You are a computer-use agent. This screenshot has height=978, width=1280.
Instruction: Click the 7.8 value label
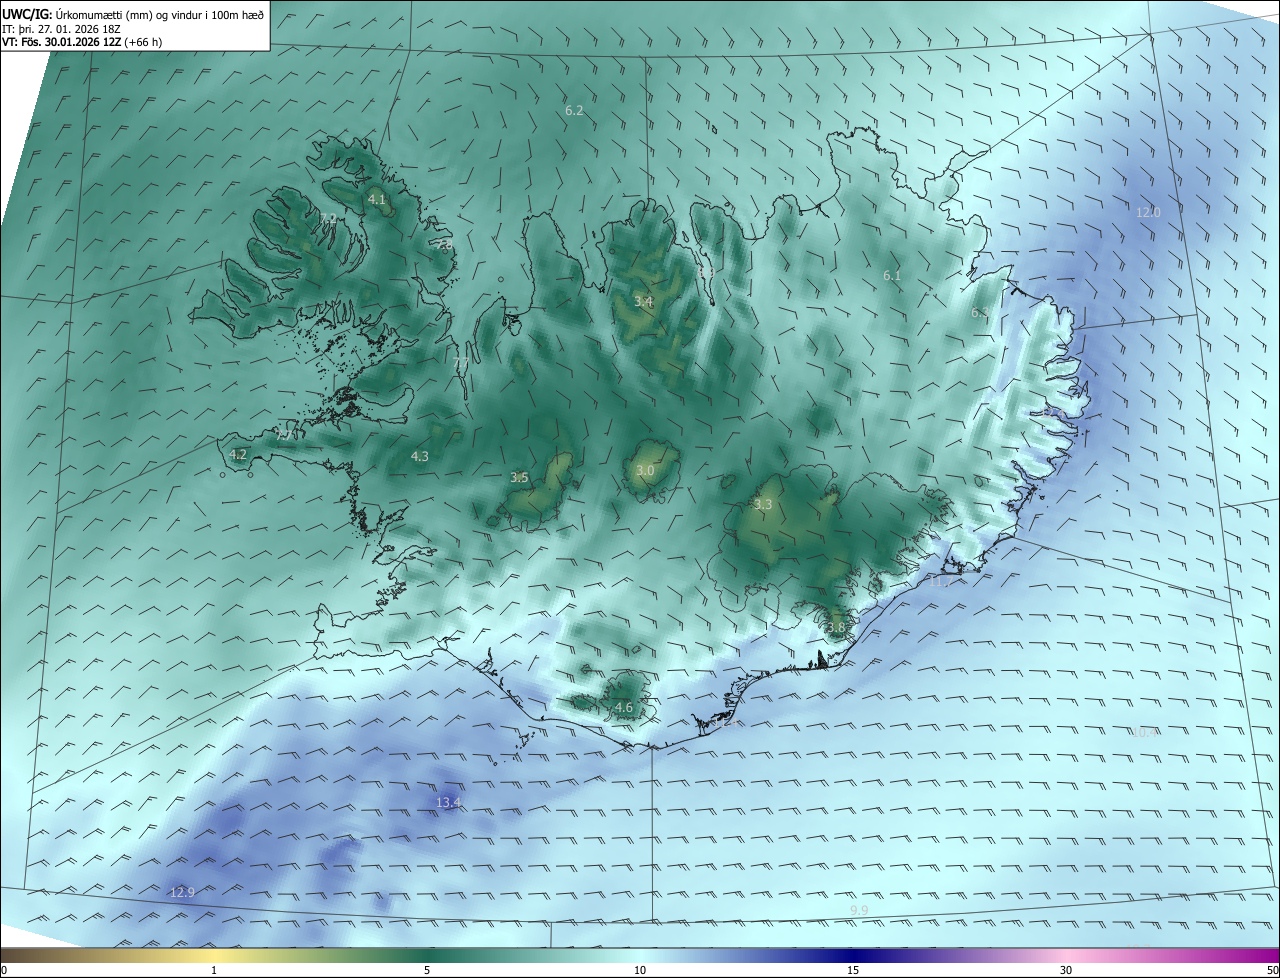click(445, 244)
